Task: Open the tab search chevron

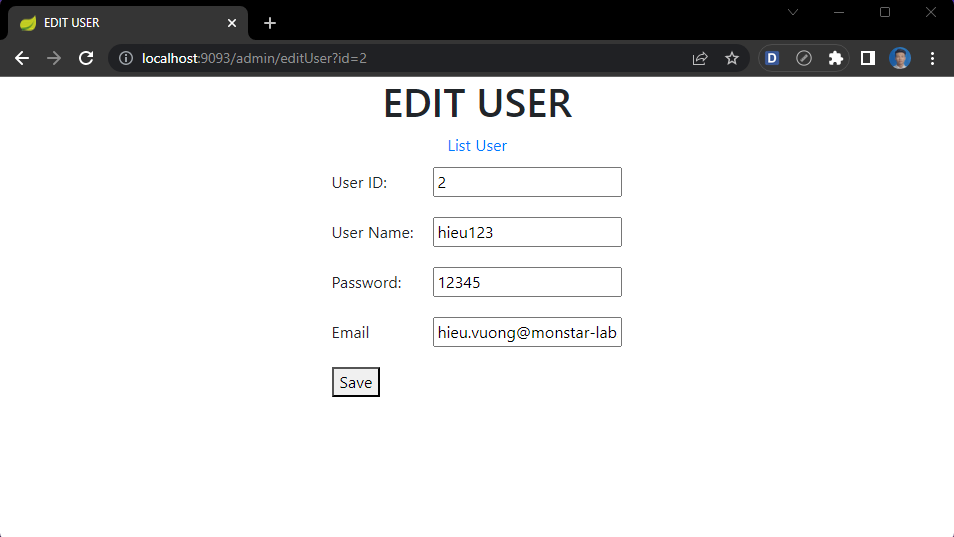Action: 793,12
